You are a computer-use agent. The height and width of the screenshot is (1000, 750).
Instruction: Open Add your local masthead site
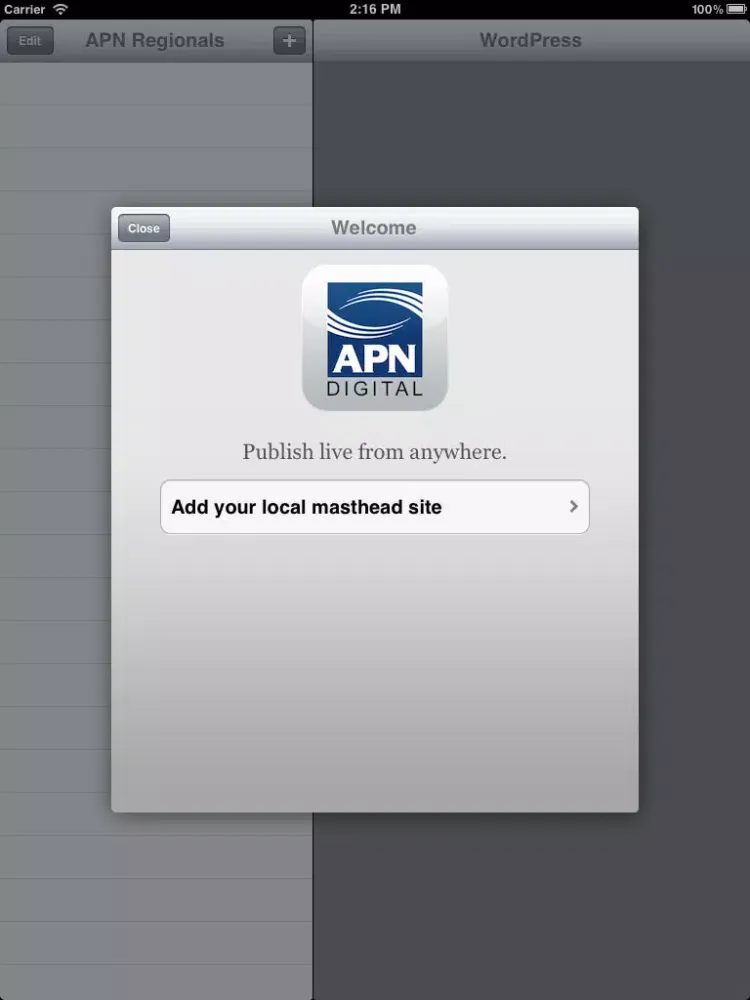[x=374, y=507]
